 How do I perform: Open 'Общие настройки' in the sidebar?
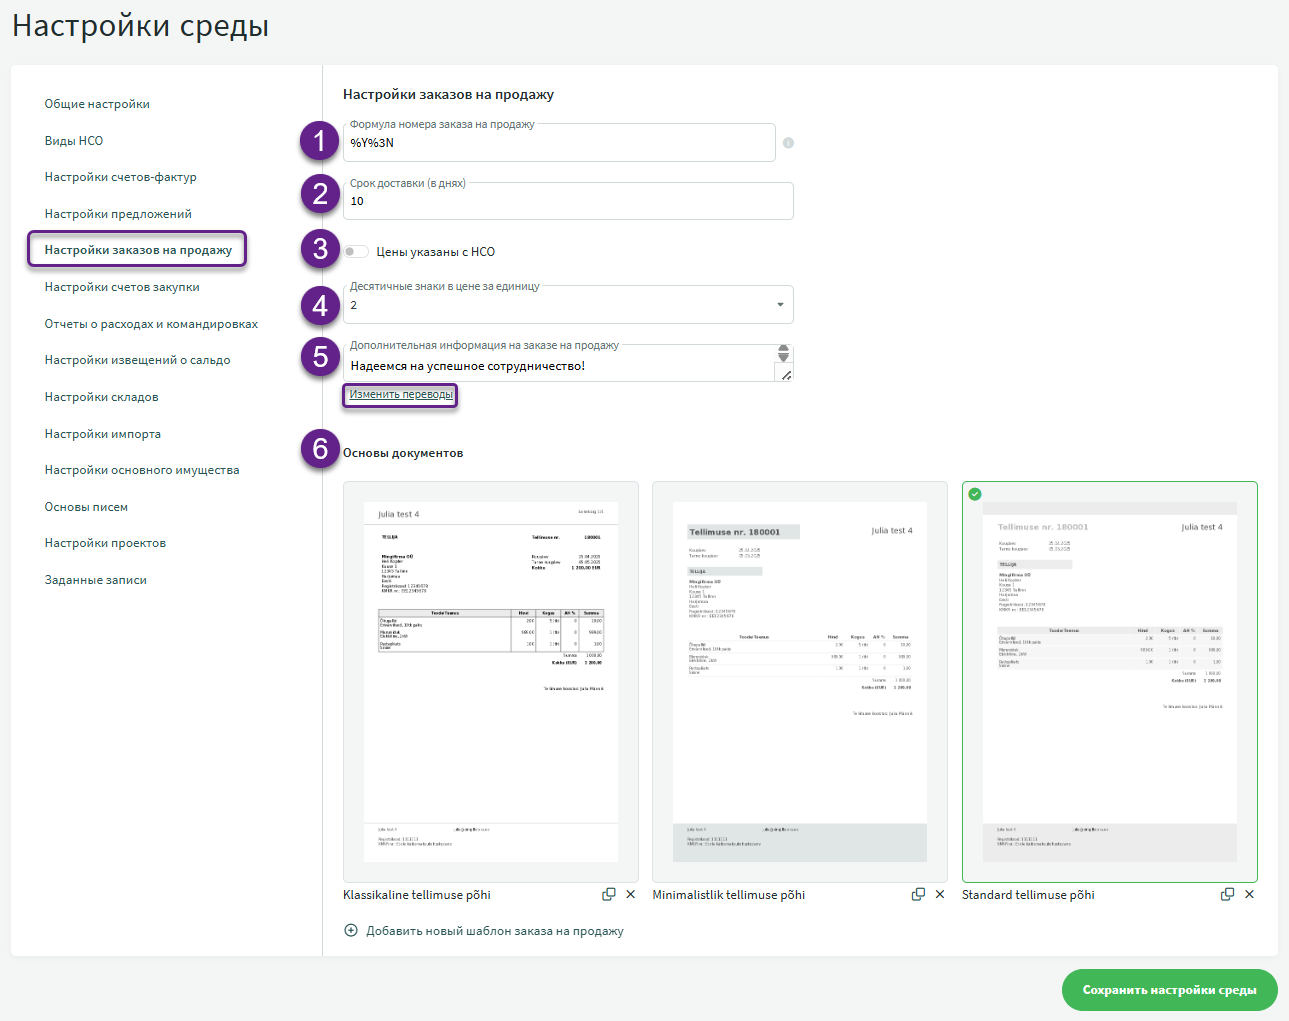tap(97, 104)
